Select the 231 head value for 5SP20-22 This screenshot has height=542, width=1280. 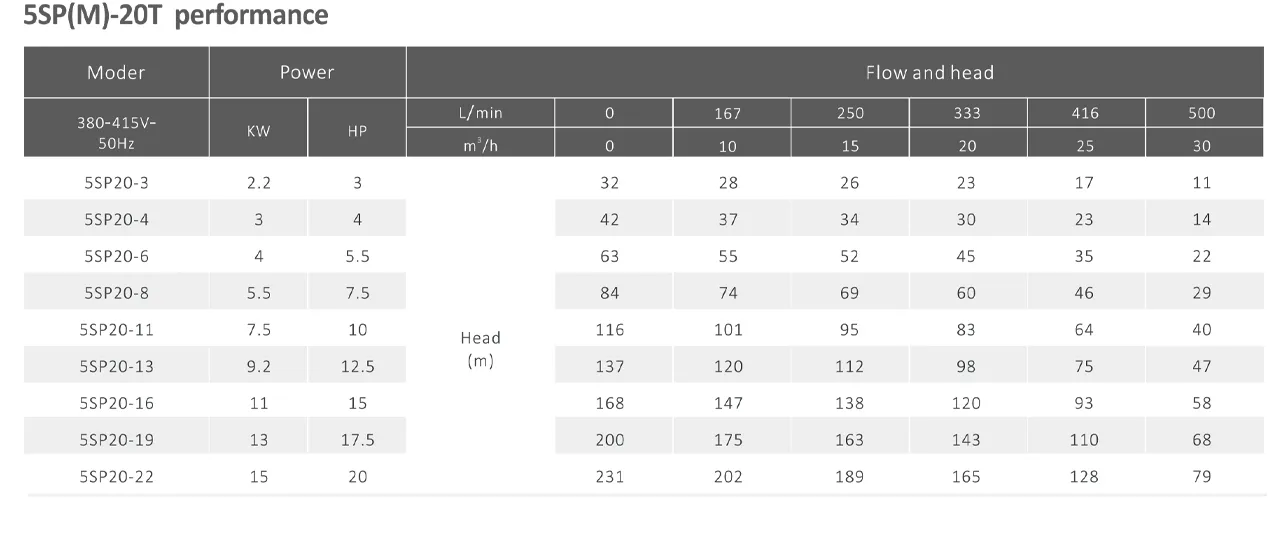point(610,477)
